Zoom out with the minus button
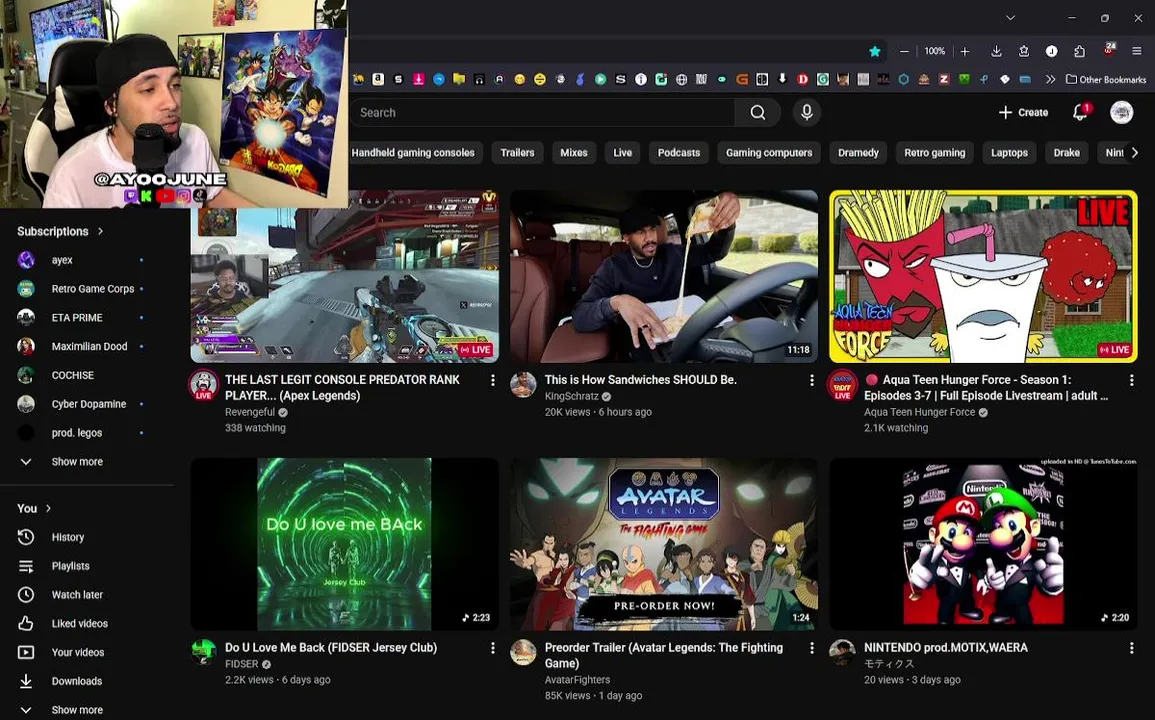This screenshot has width=1155, height=720. tap(904, 51)
